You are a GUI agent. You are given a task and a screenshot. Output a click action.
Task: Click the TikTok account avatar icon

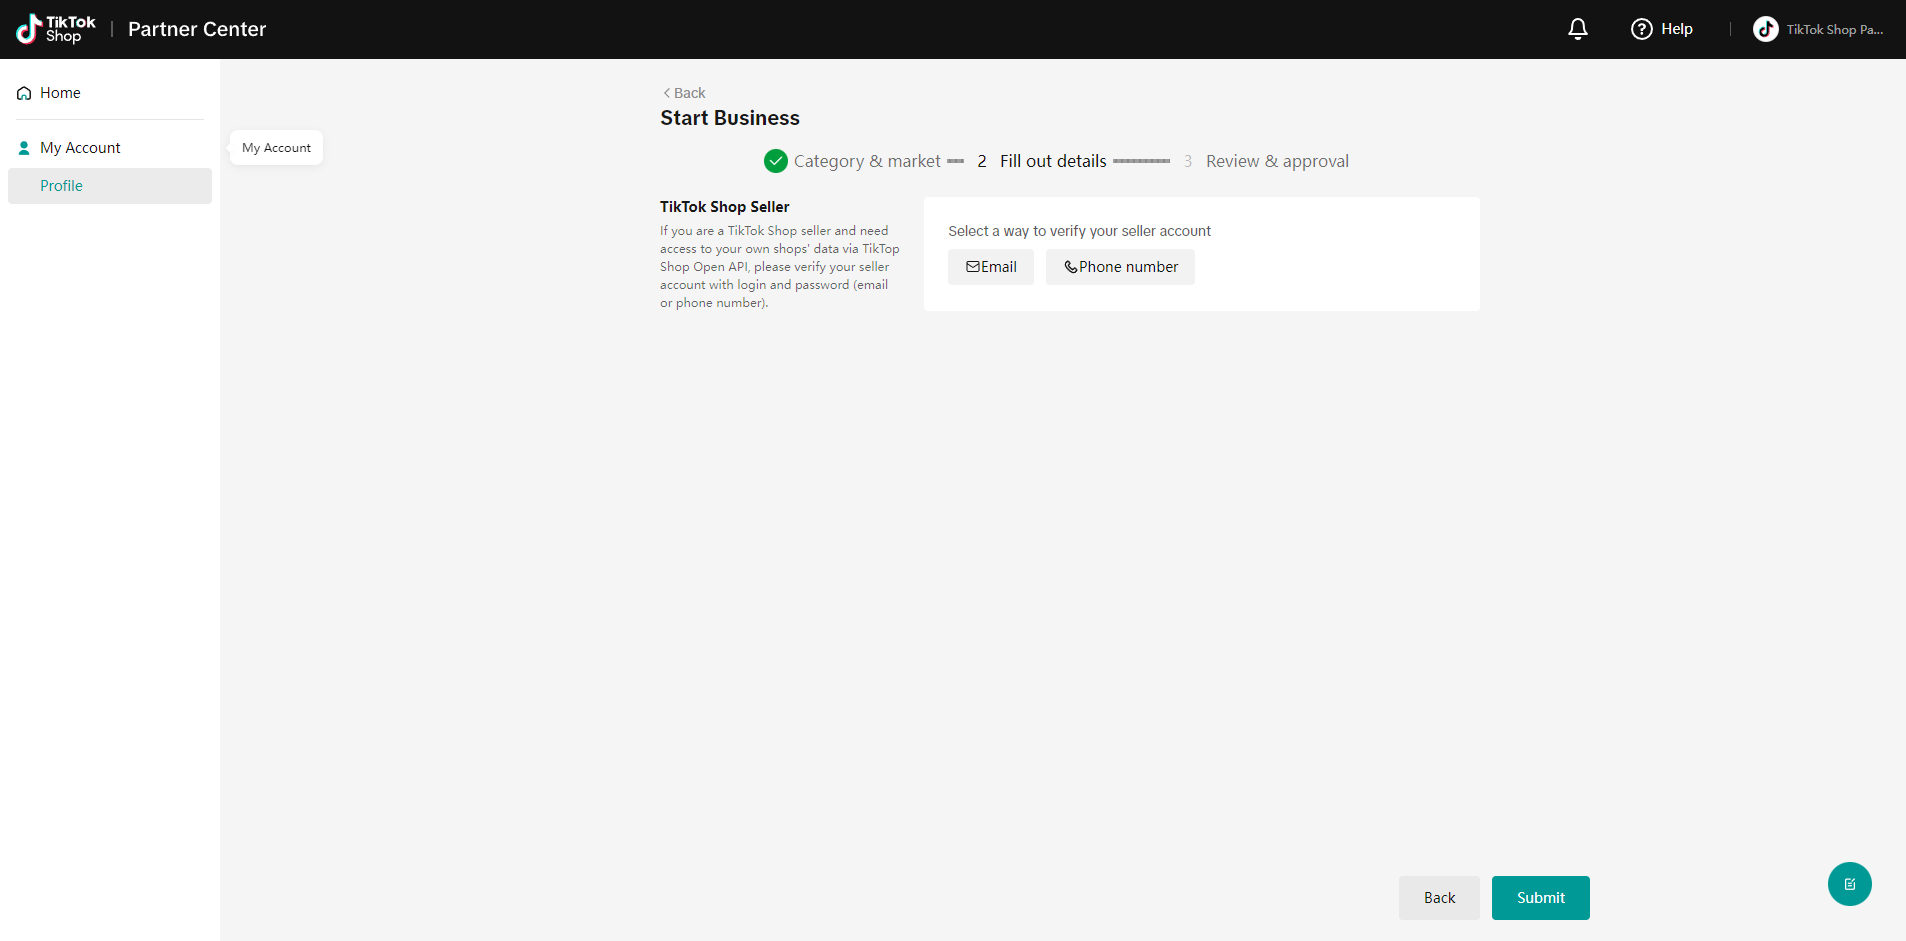(x=1765, y=29)
